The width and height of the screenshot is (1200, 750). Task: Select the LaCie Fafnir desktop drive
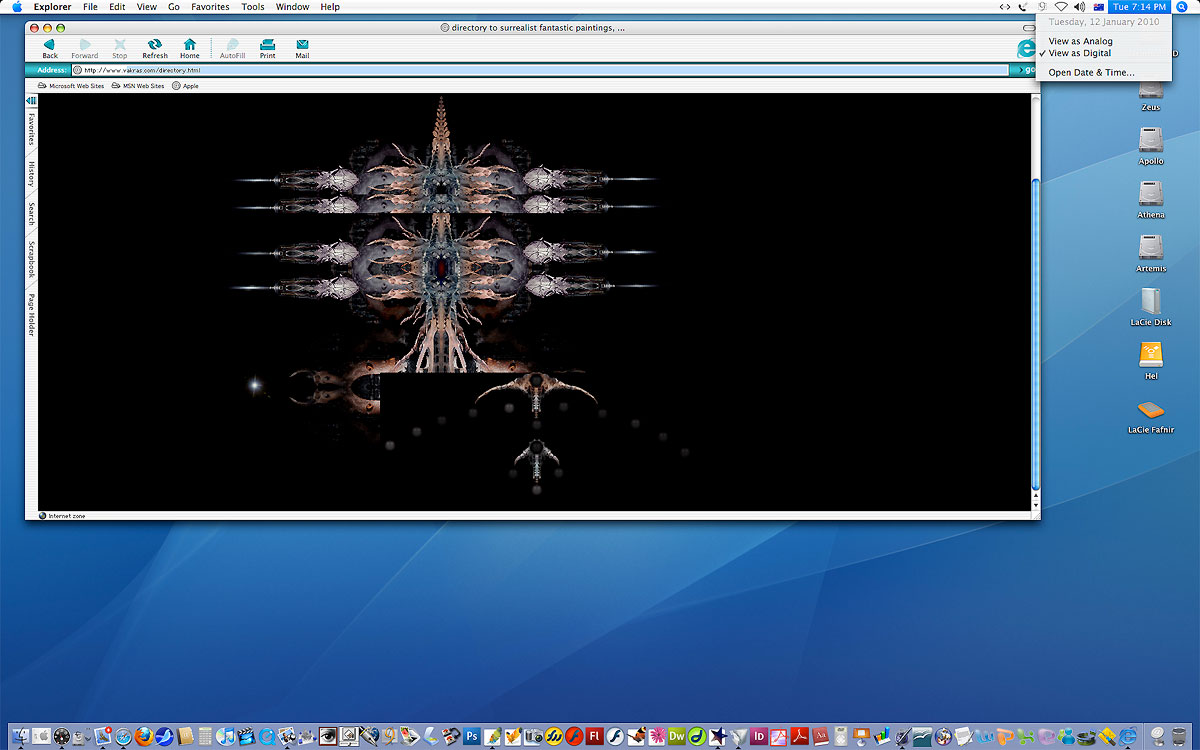click(1151, 415)
